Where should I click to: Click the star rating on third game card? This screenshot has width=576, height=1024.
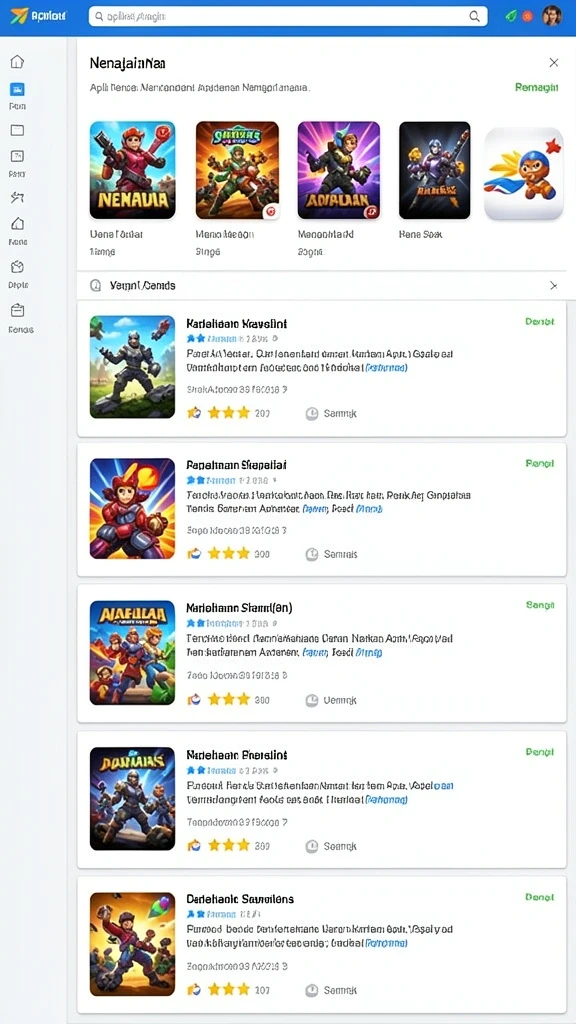pos(229,699)
